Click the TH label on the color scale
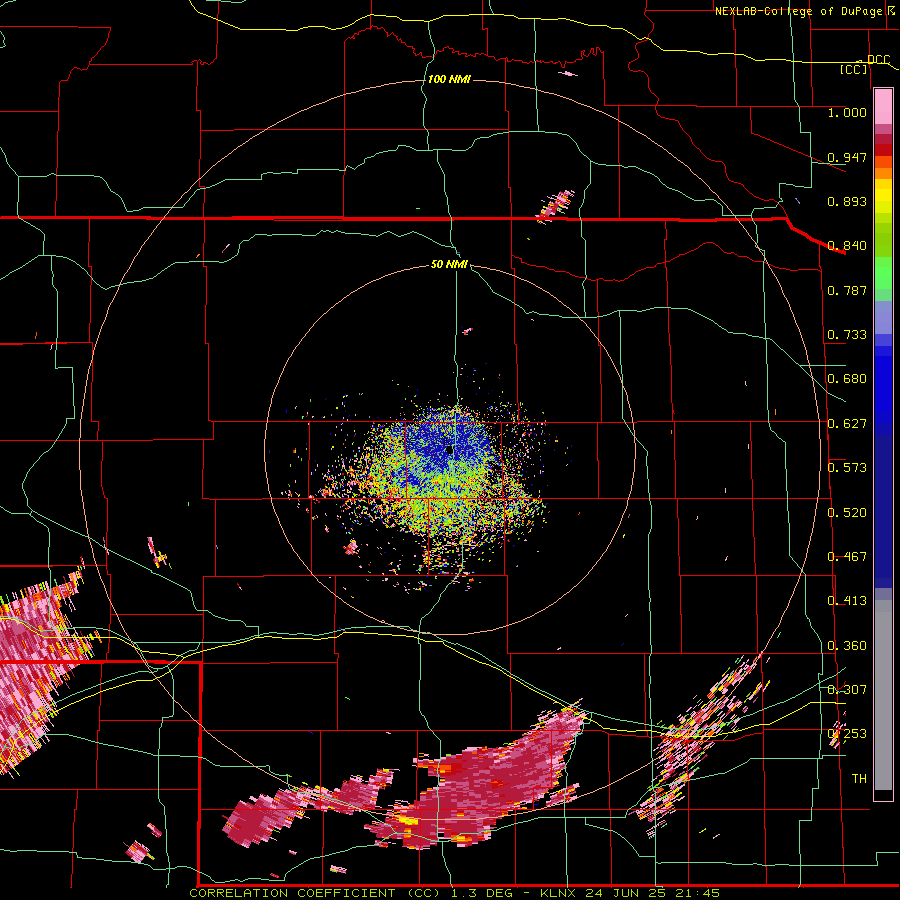Screen dimensions: 900x900 click(x=859, y=779)
